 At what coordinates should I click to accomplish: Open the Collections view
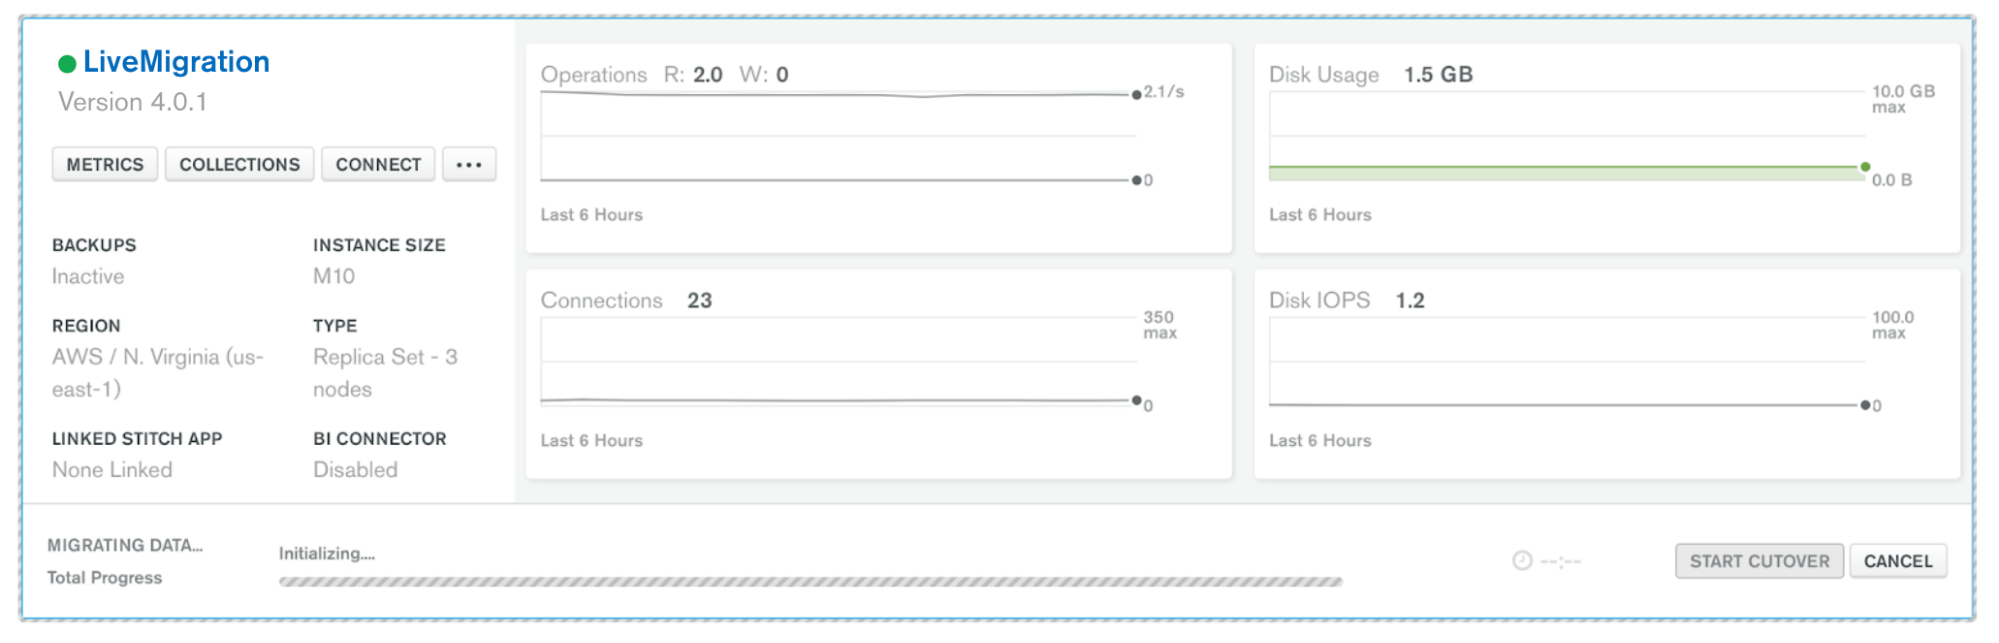click(x=239, y=164)
